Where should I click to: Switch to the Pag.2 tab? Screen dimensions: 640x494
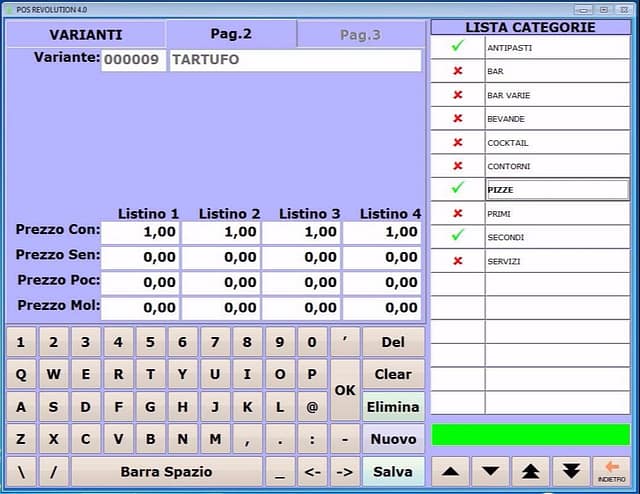(231, 34)
